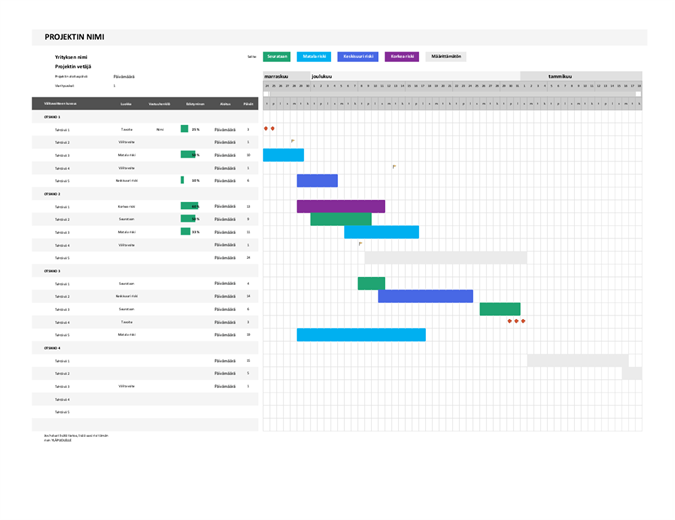This screenshot has width=675, height=520.
Task: Click the Projektin vetäjä field
Action: 73,66
